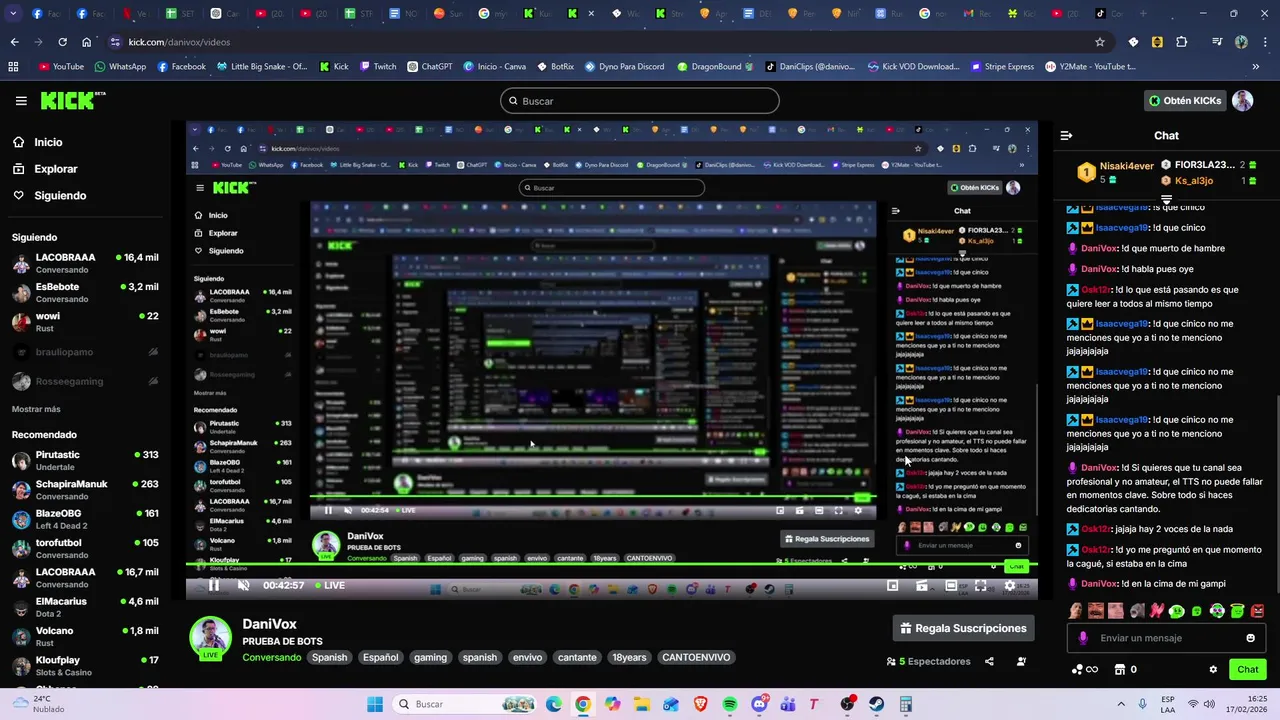Image resolution: width=1280 pixels, height=720 pixels.
Task: Open the chat shop icon
Action: (1120, 670)
